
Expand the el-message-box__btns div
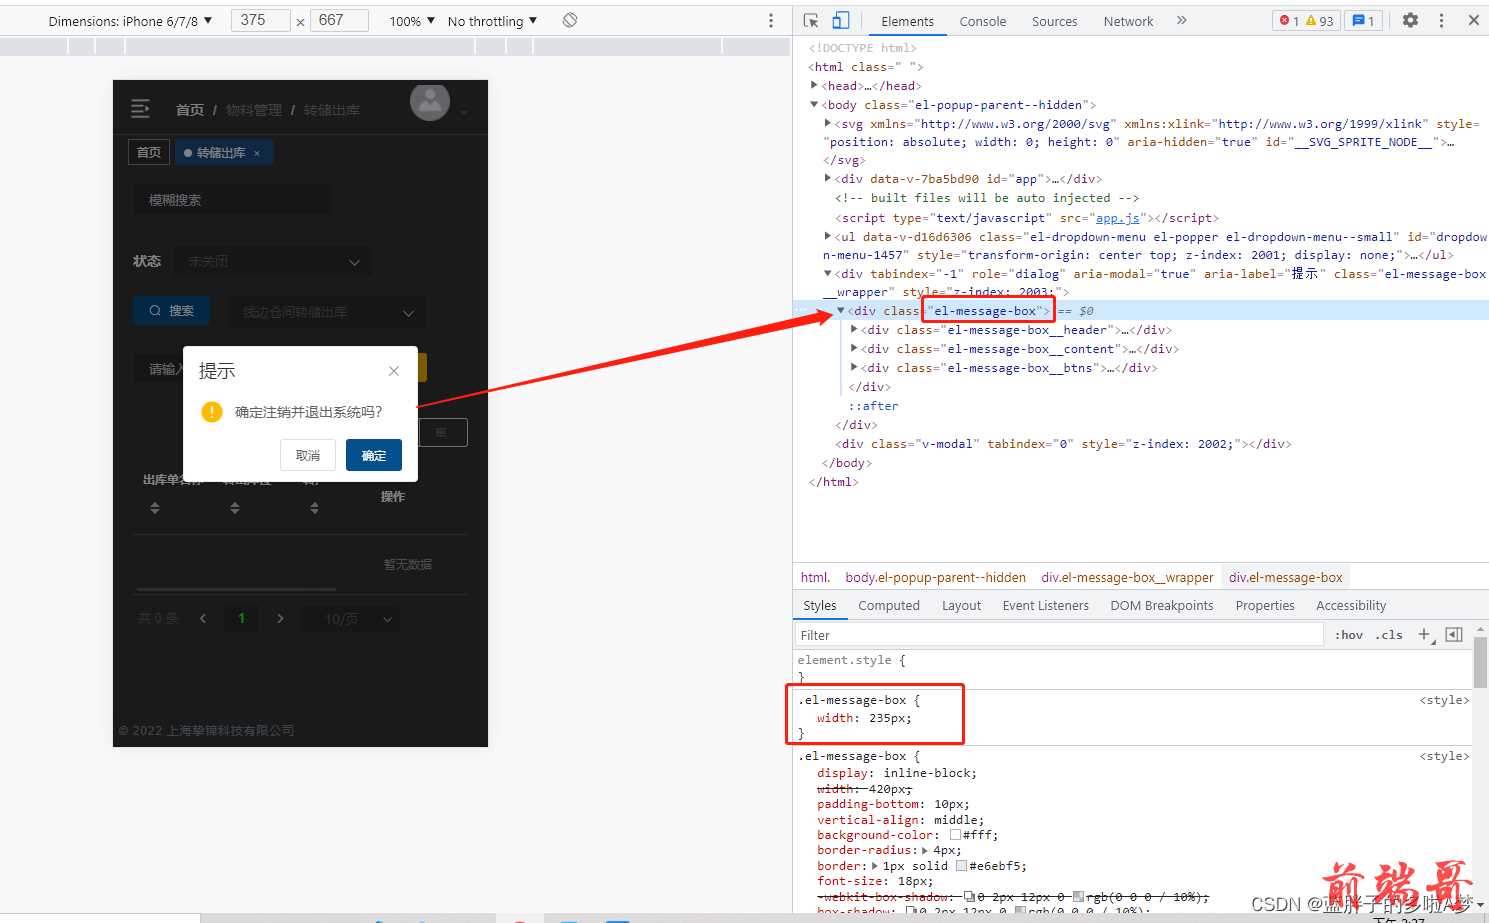[854, 368]
